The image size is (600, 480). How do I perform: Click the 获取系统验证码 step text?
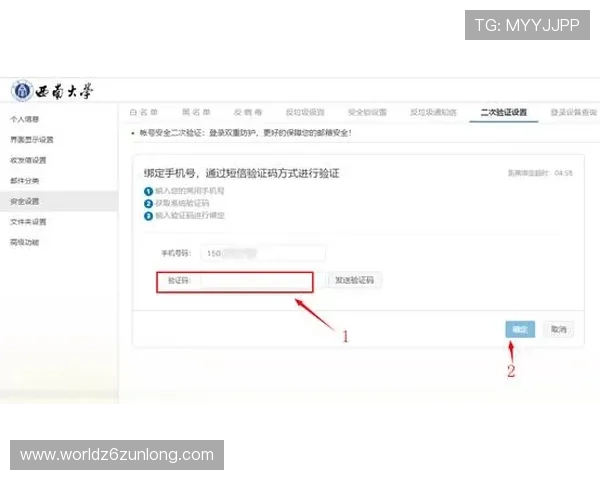(x=182, y=203)
